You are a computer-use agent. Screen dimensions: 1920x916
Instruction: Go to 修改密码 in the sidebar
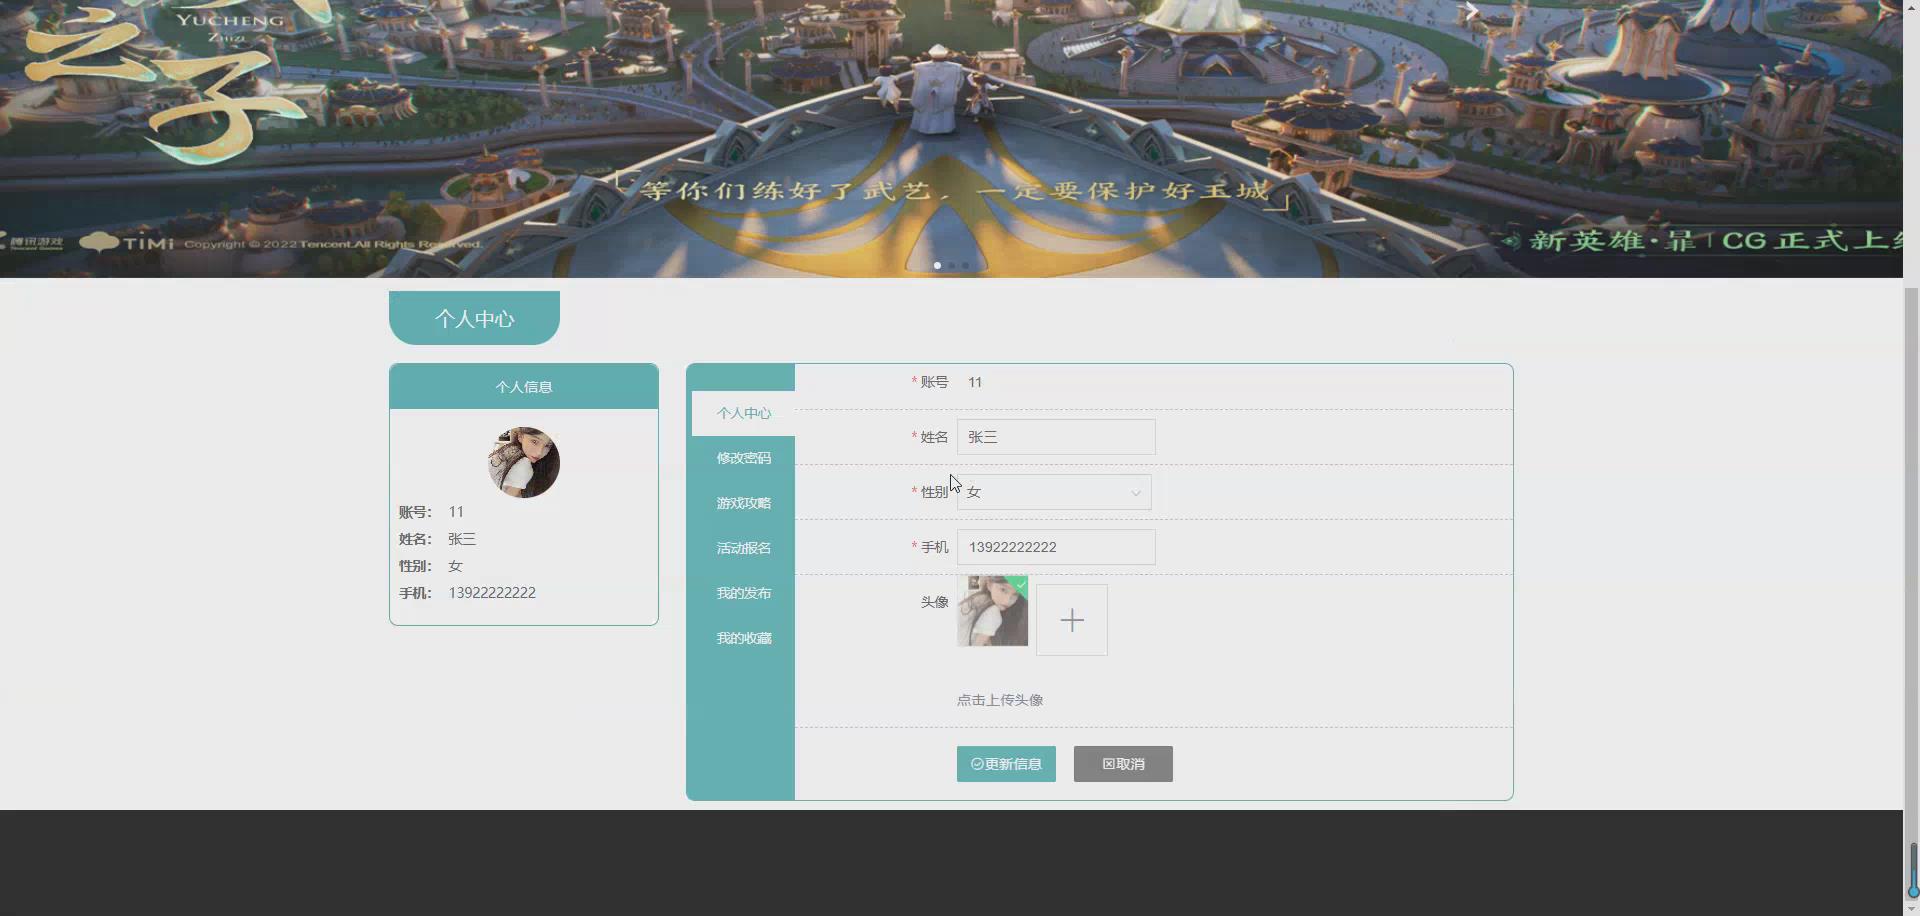pos(743,458)
